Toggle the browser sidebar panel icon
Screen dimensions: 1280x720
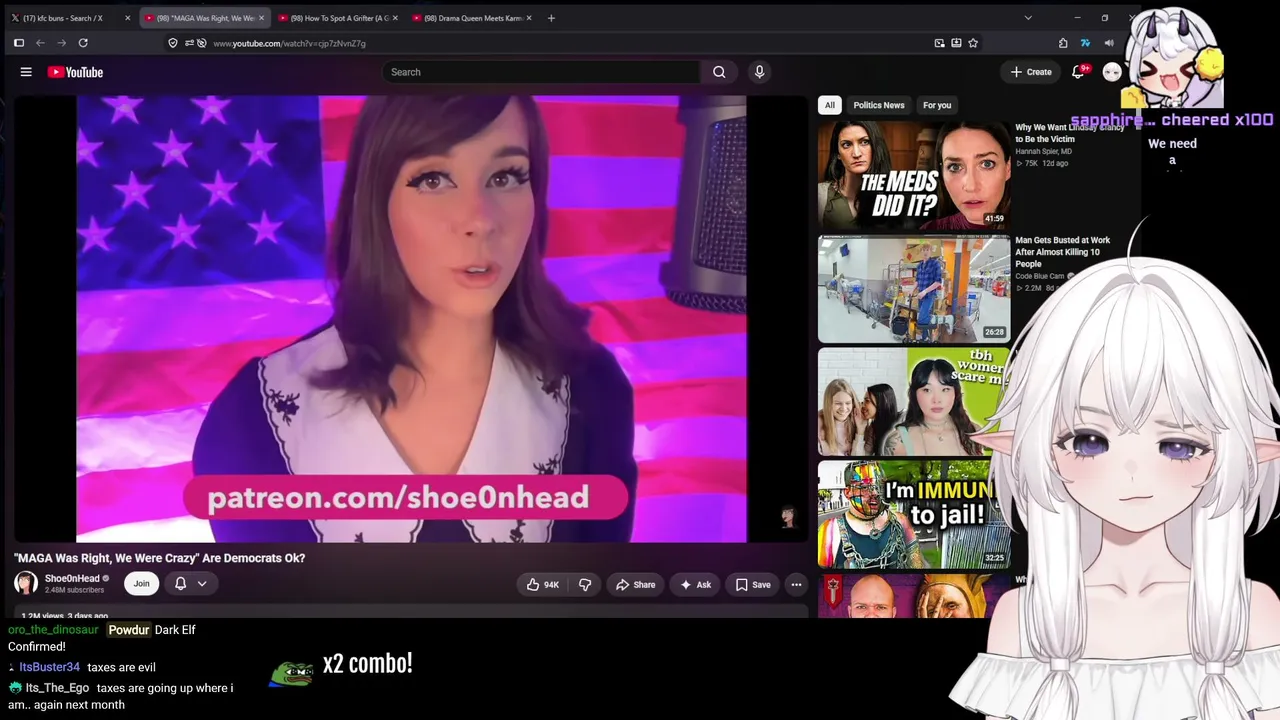click(18, 43)
